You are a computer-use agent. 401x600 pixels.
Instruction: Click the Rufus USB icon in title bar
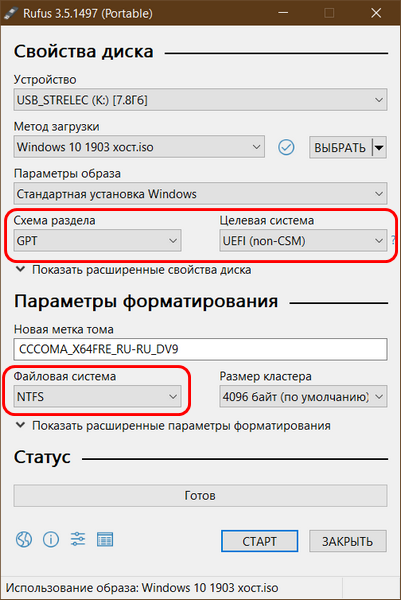pyautogui.click(x=11, y=13)
